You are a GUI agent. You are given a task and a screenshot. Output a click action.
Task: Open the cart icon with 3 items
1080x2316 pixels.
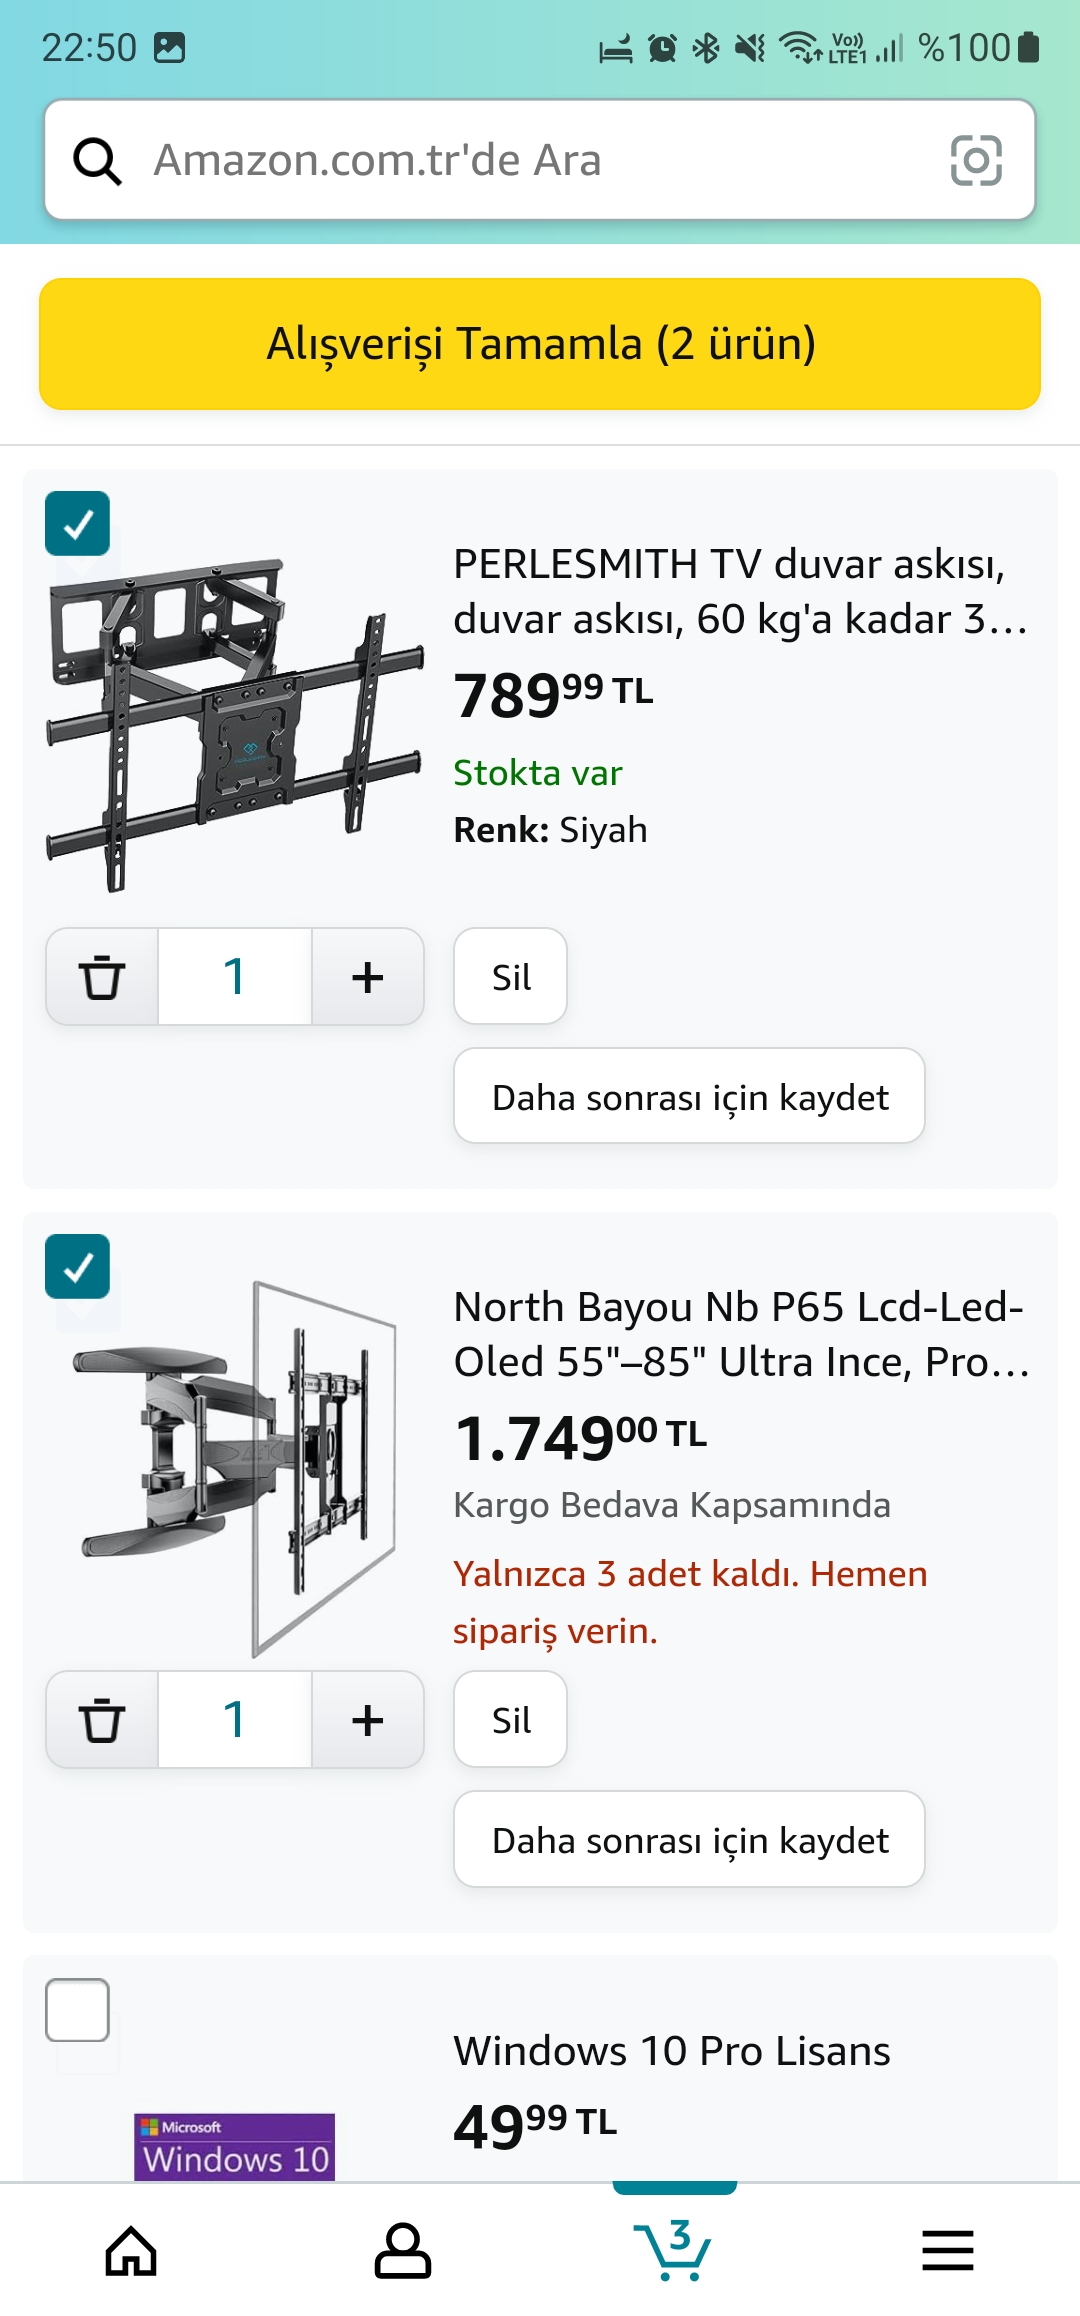click(674, 2250)
